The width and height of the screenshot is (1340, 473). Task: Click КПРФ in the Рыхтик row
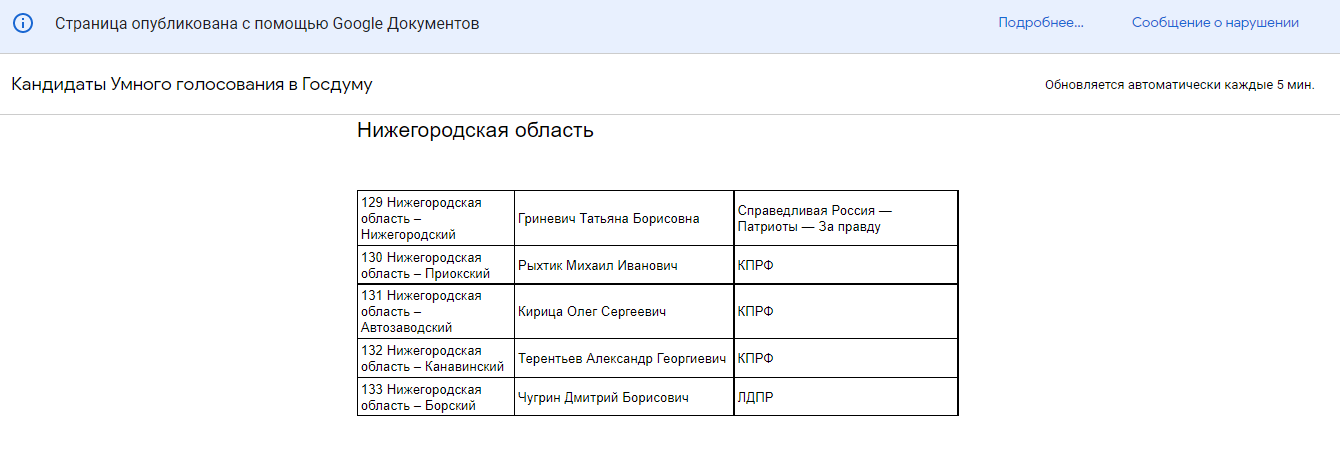pyautogui.click(x=756, y=265)
